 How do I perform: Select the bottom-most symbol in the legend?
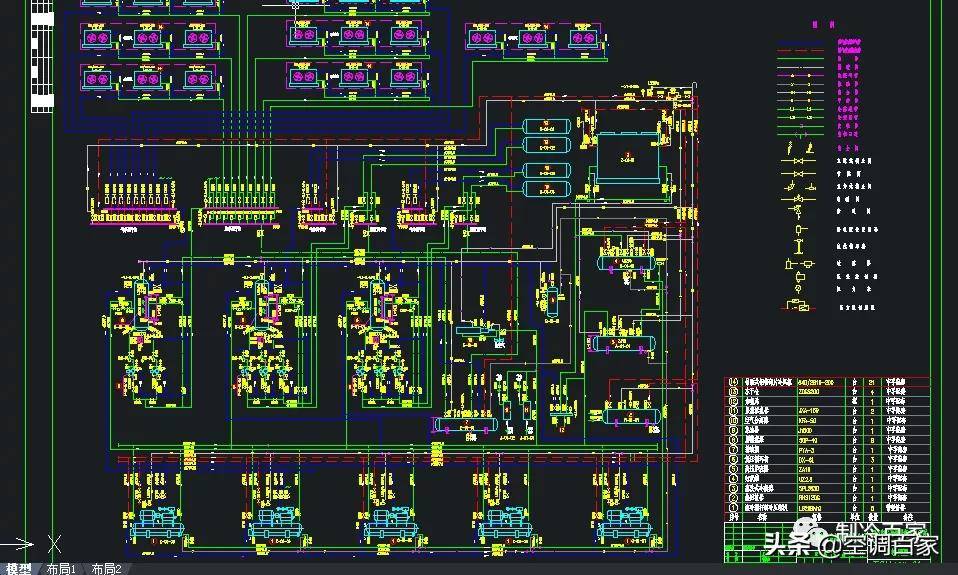(x=798, y=305)
